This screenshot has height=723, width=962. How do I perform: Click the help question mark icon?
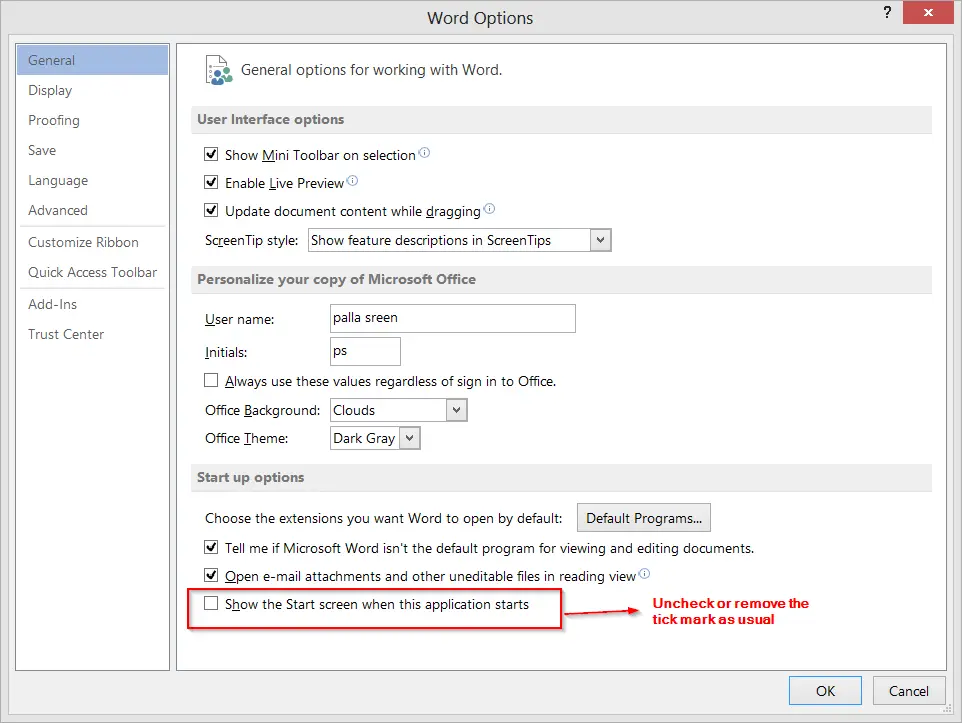887,12
